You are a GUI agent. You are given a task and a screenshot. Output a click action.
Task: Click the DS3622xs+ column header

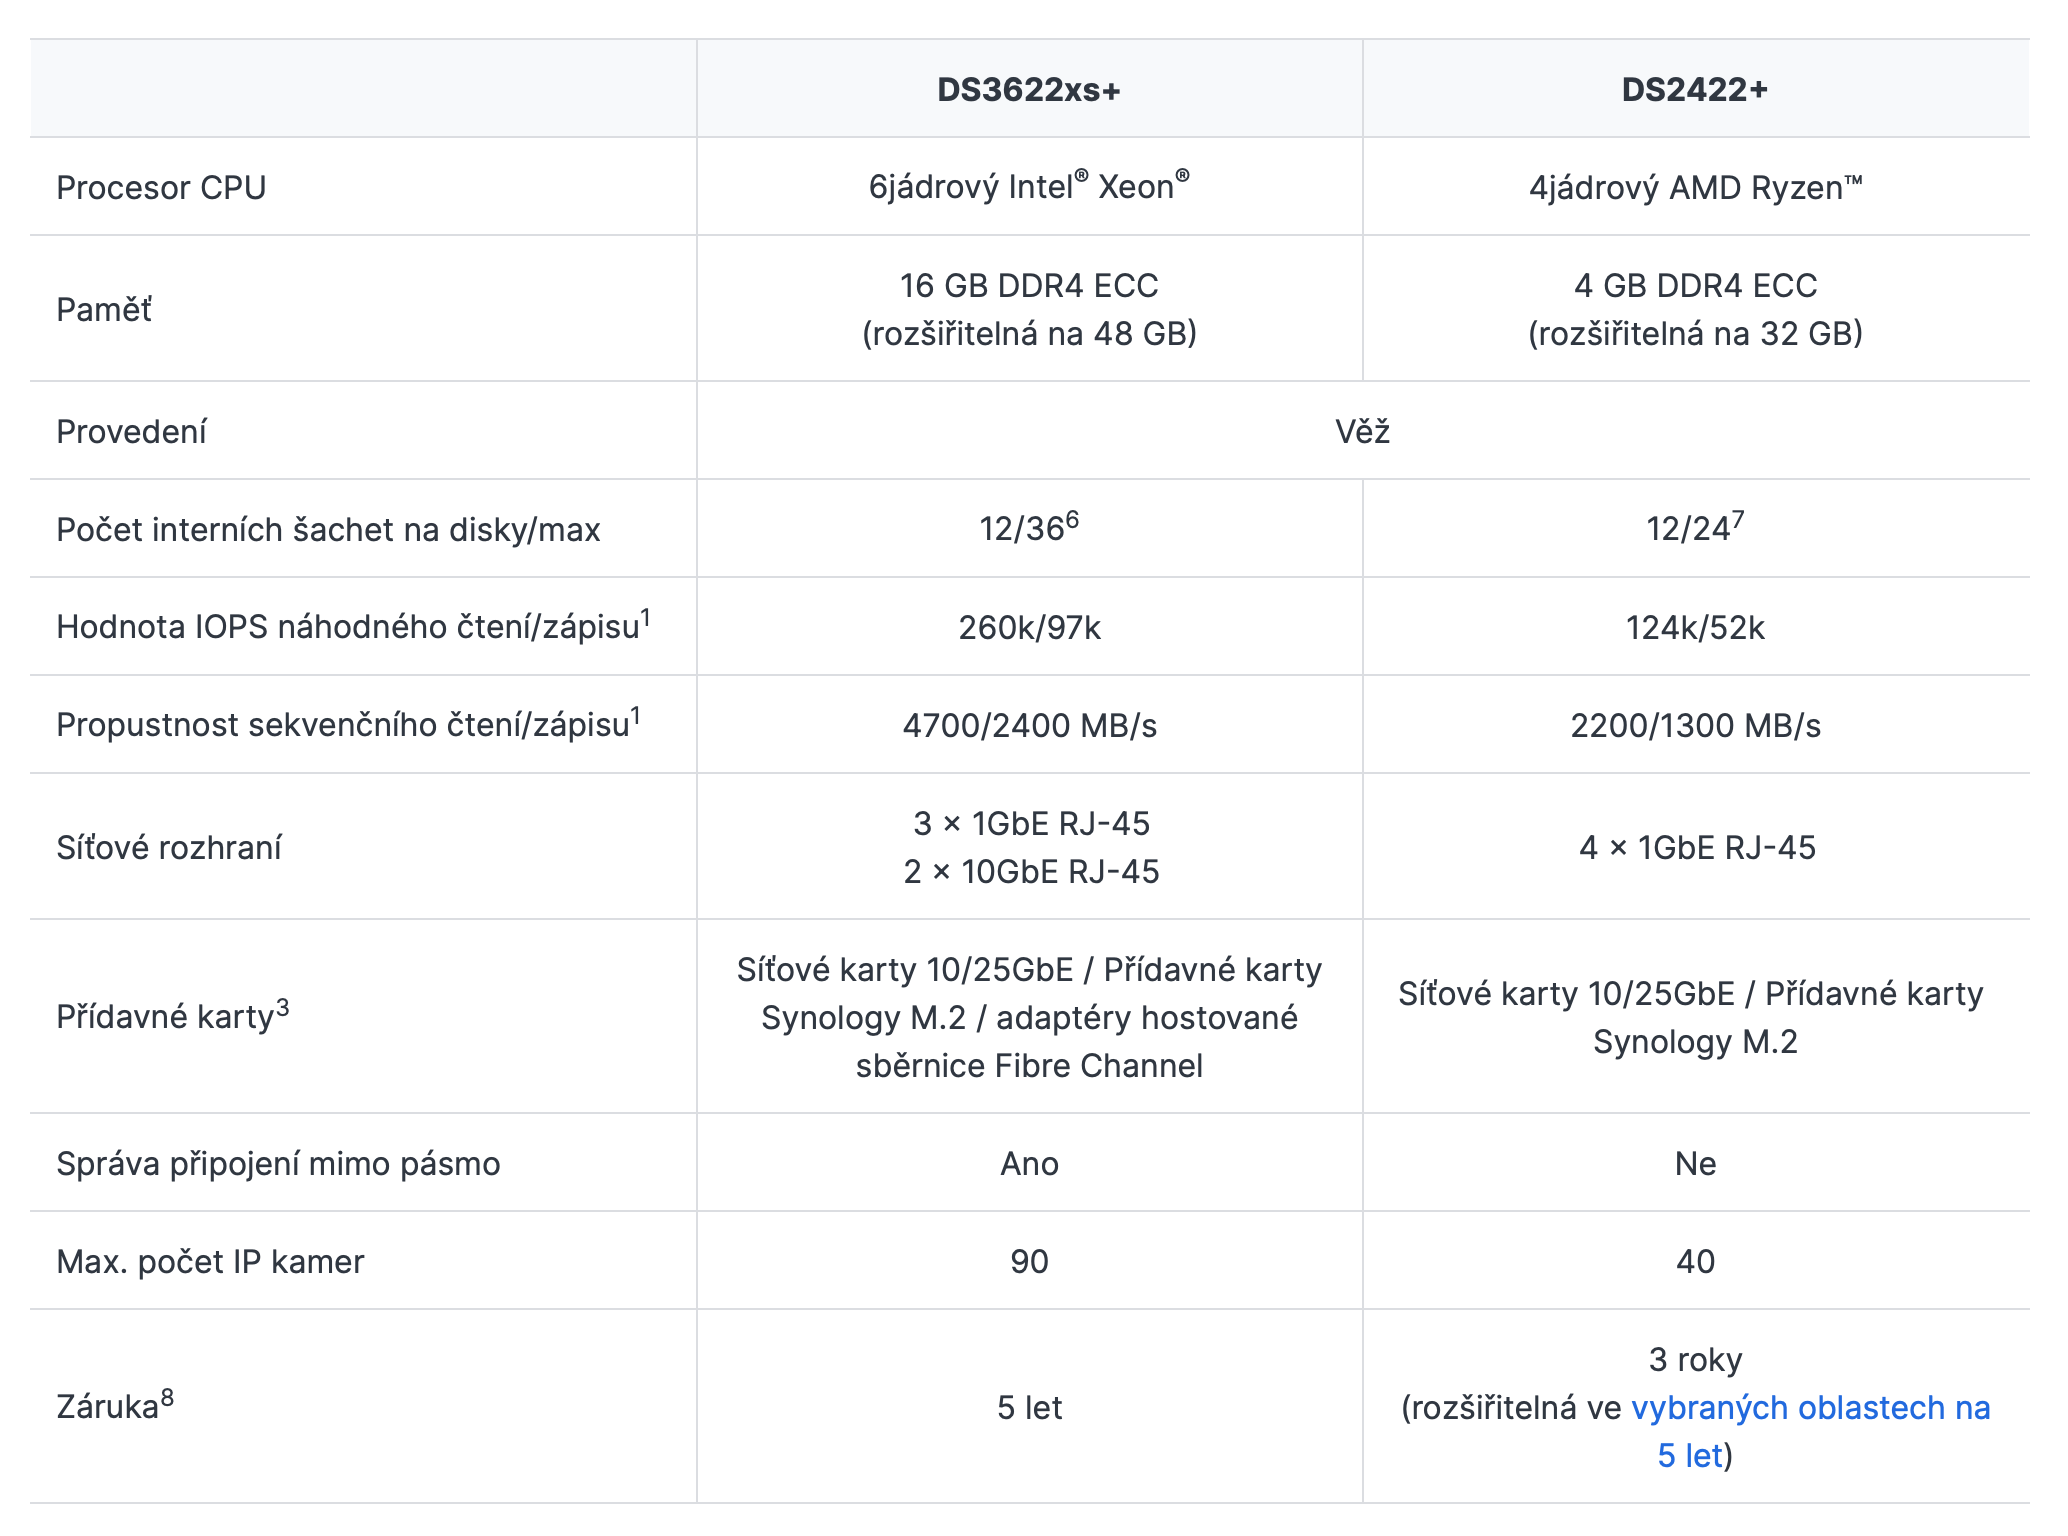[x=1028, y=90]
